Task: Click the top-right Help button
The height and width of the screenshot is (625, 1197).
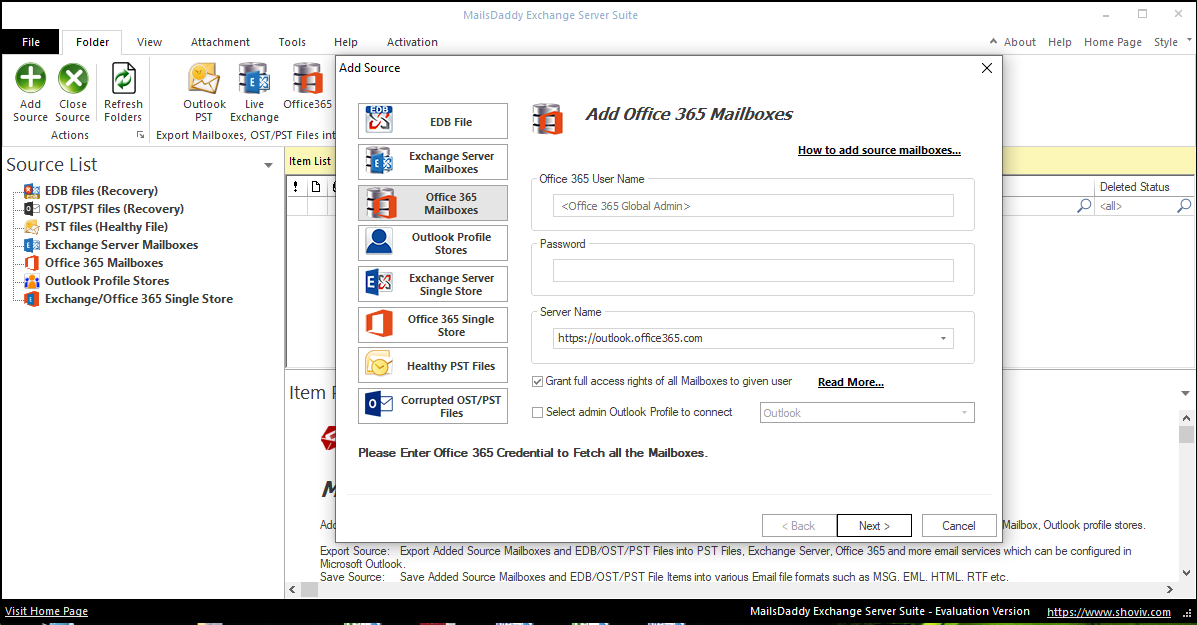Action: point(1060,42)
